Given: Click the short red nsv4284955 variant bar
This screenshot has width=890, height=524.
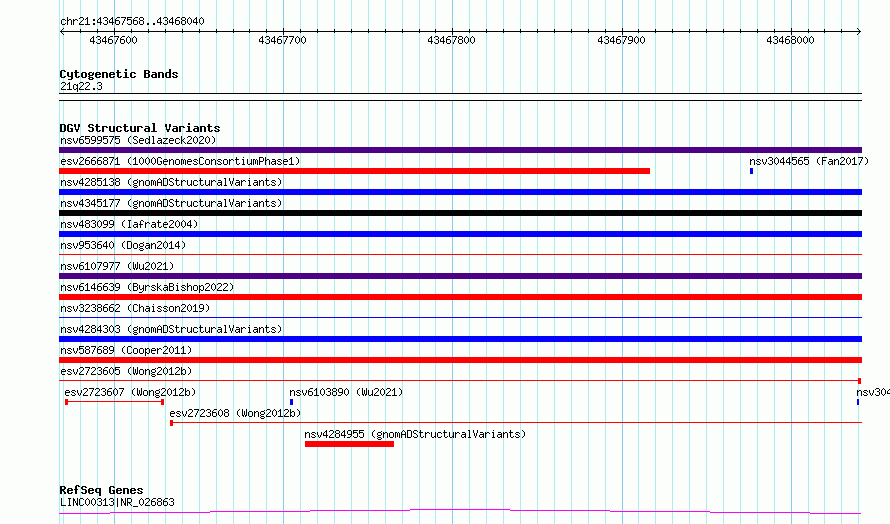Looking at the screenshot, I should [x=349, y=444].
